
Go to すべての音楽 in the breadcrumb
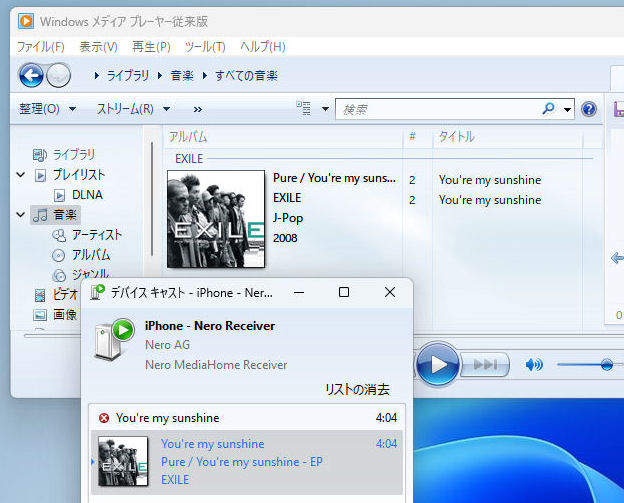[246, 75]
